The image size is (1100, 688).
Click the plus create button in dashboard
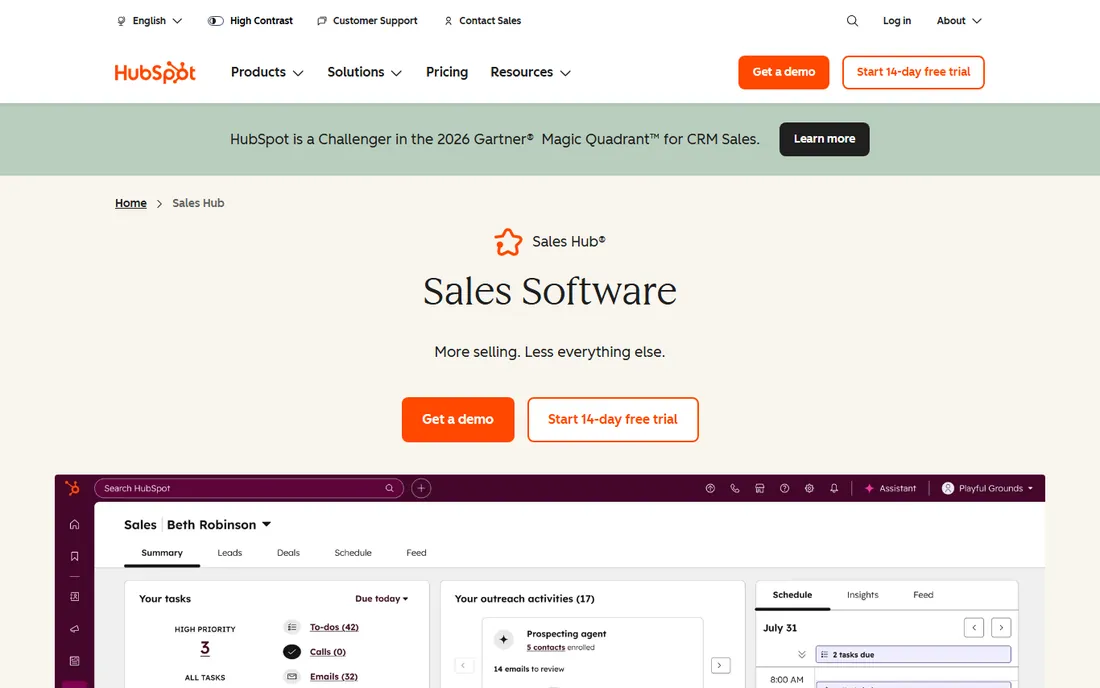pos(421,488)
